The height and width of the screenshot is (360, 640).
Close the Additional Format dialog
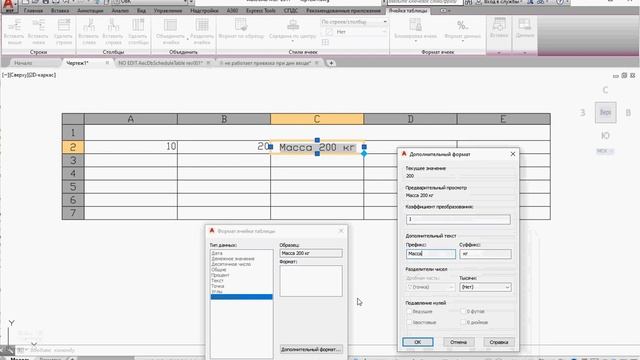(513, 154)
